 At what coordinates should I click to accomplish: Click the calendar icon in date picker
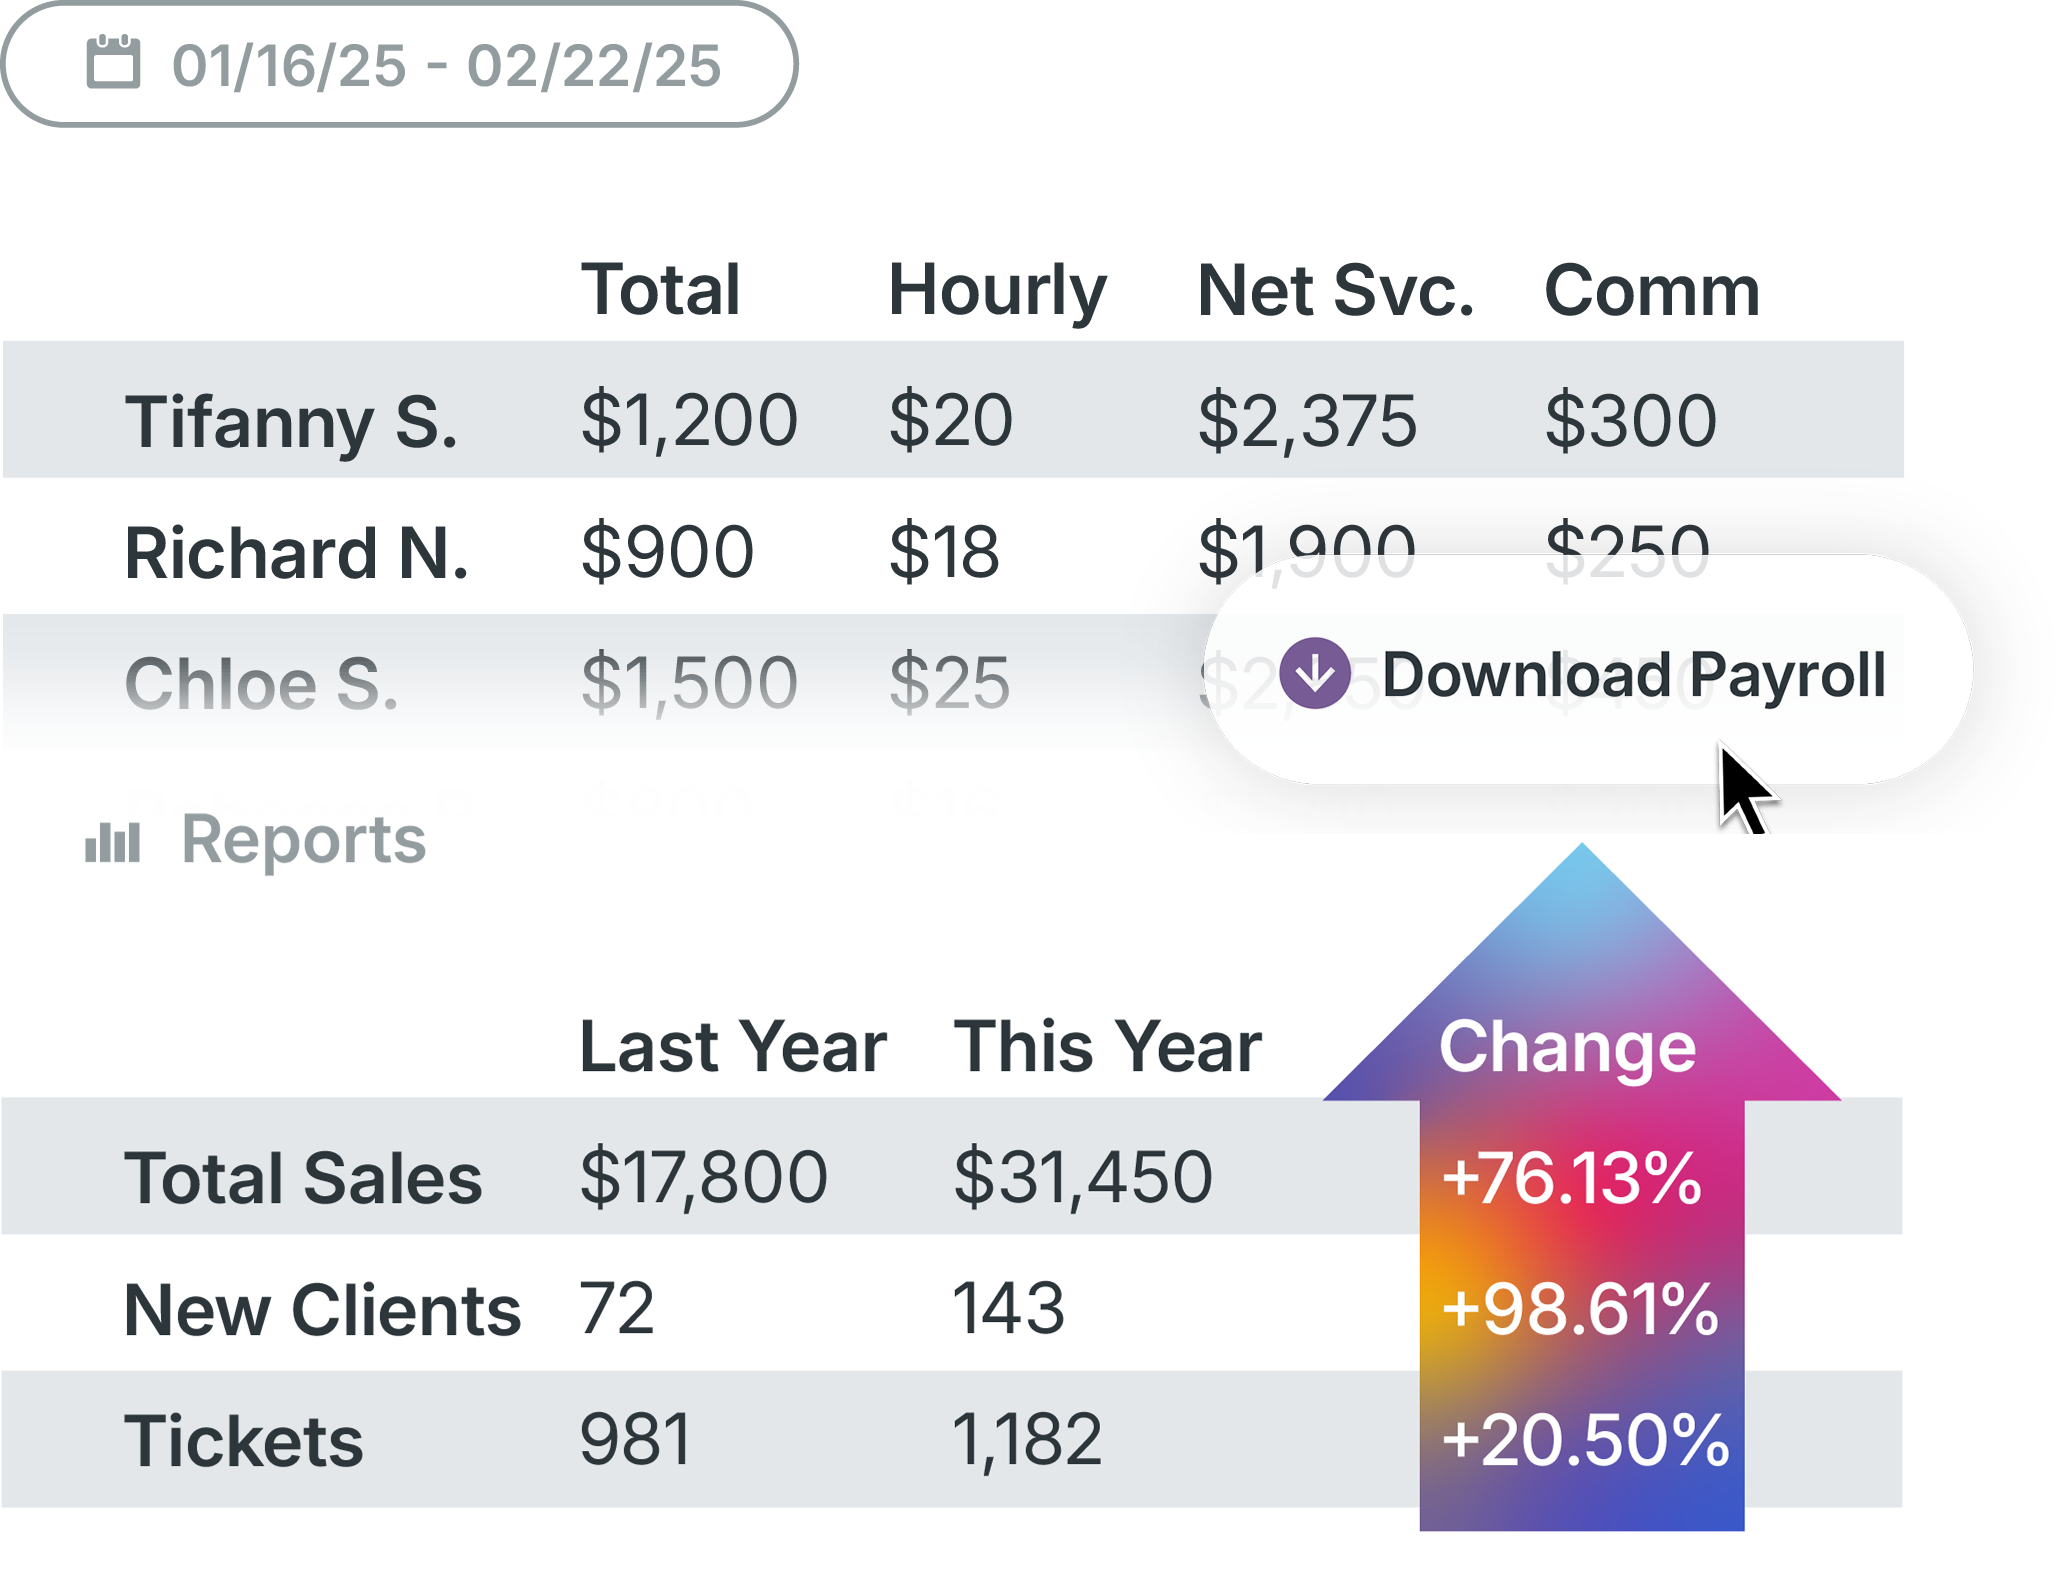(x=113, y=63)
